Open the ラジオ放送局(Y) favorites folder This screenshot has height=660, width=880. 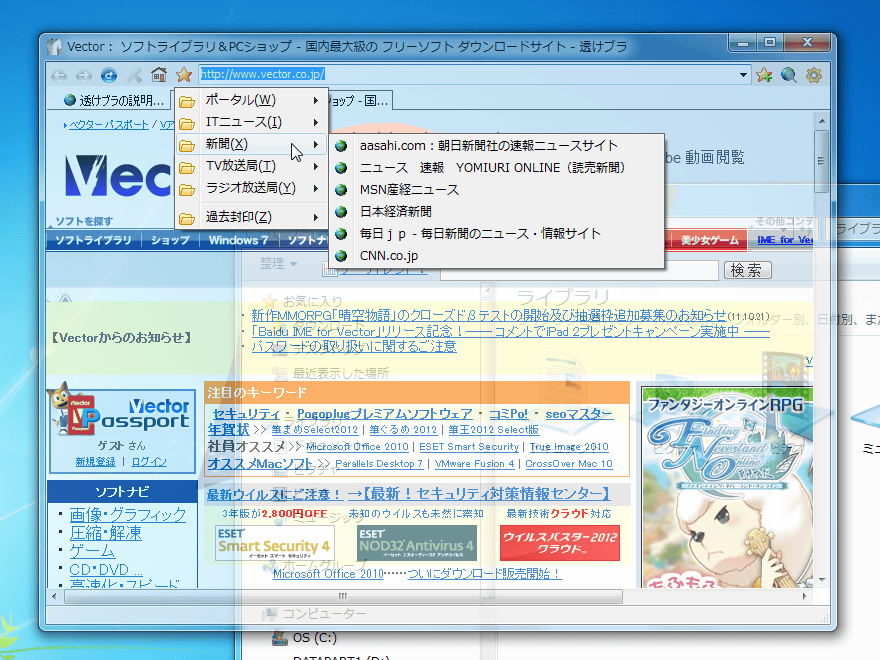(x=251, y=188)
